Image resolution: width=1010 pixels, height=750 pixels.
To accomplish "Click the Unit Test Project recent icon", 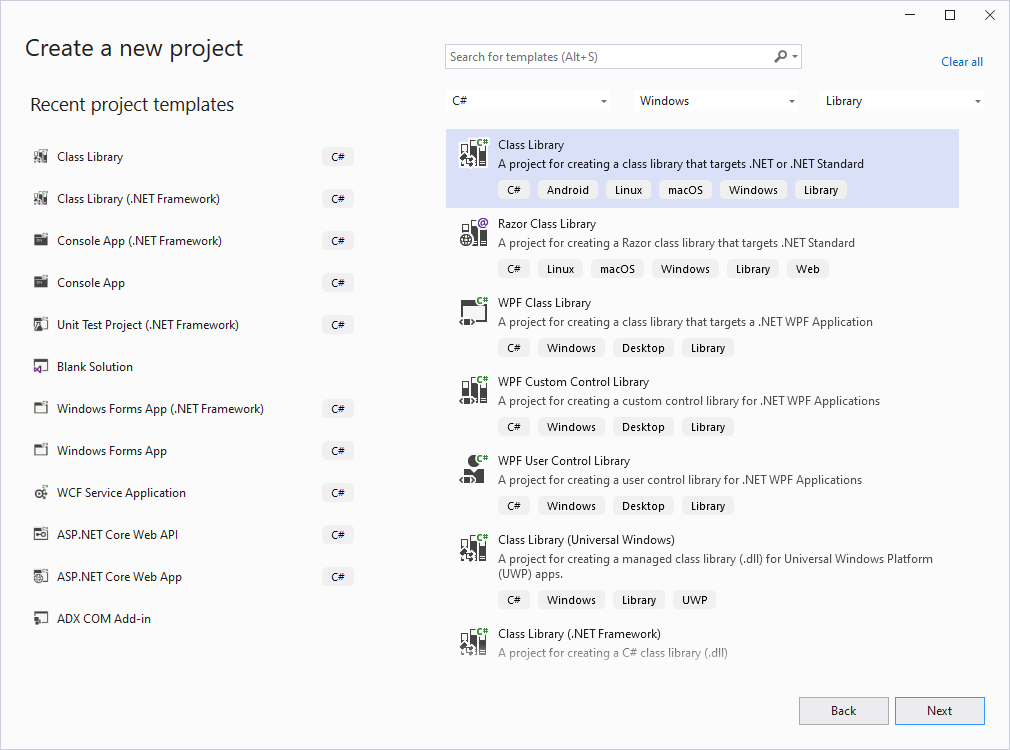I will click(41, 324).
